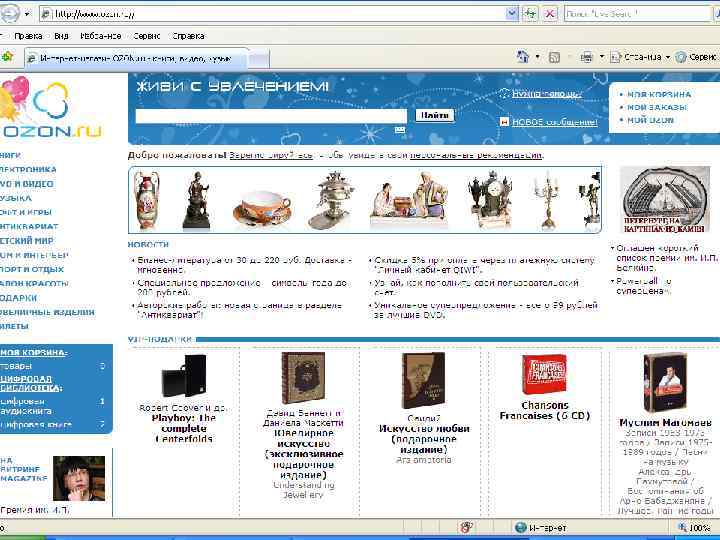Select DVD и видео category
720x540 pixels.
(x=27, y=184)
